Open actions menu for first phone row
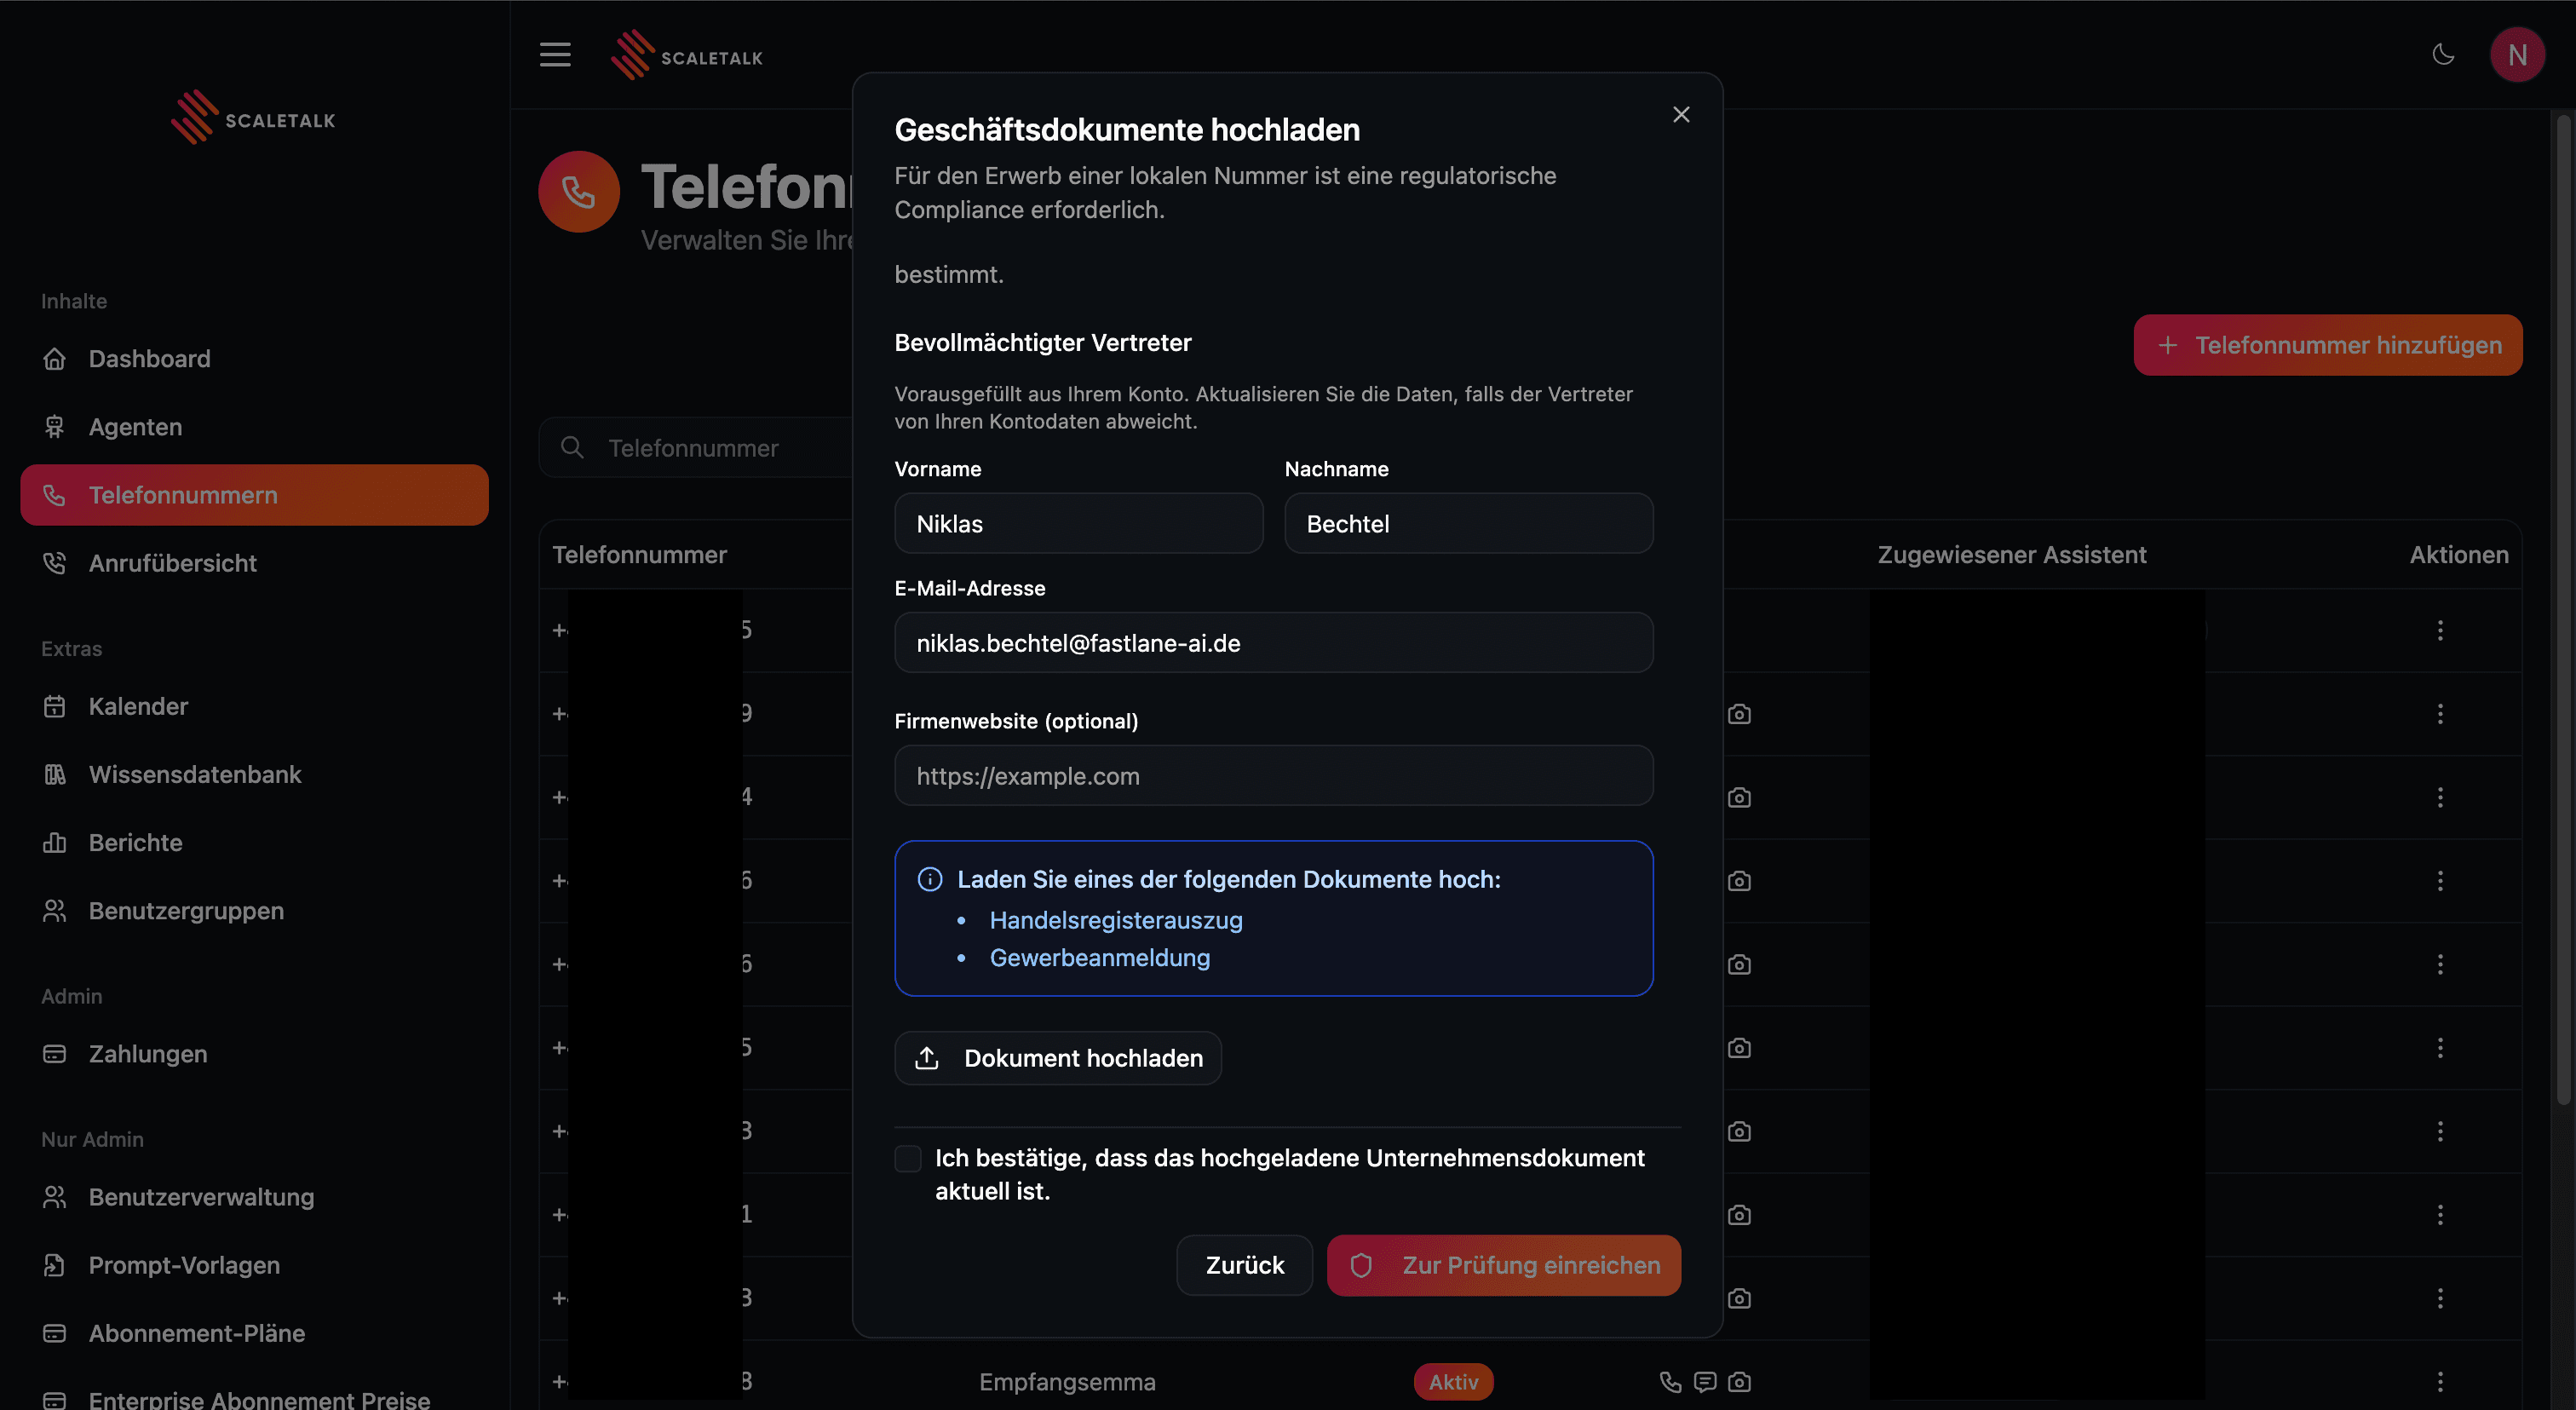This screenshot has width=2576, height=1410. click(x=2440, y=630)
